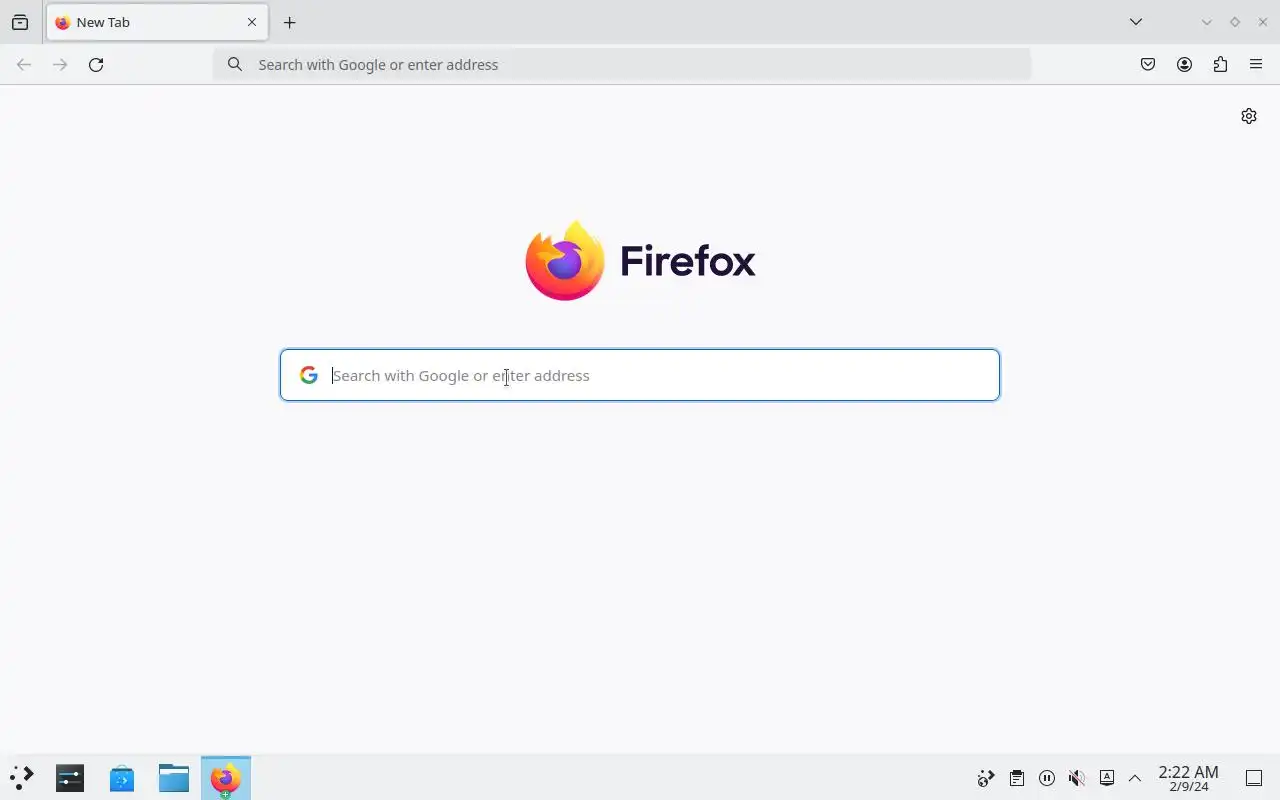Open the clock showing 2:22 AM
This screenshot has height=800, width=1280.
(x=1188, y=778)
